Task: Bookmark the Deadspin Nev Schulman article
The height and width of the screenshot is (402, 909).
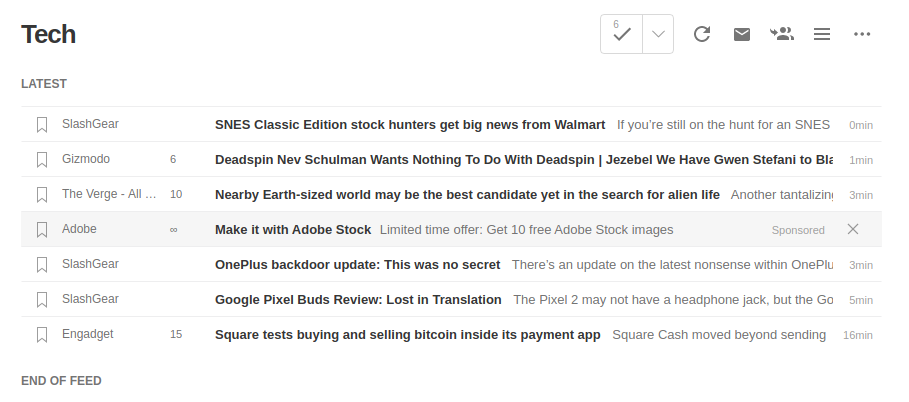Action: point(42,160)
